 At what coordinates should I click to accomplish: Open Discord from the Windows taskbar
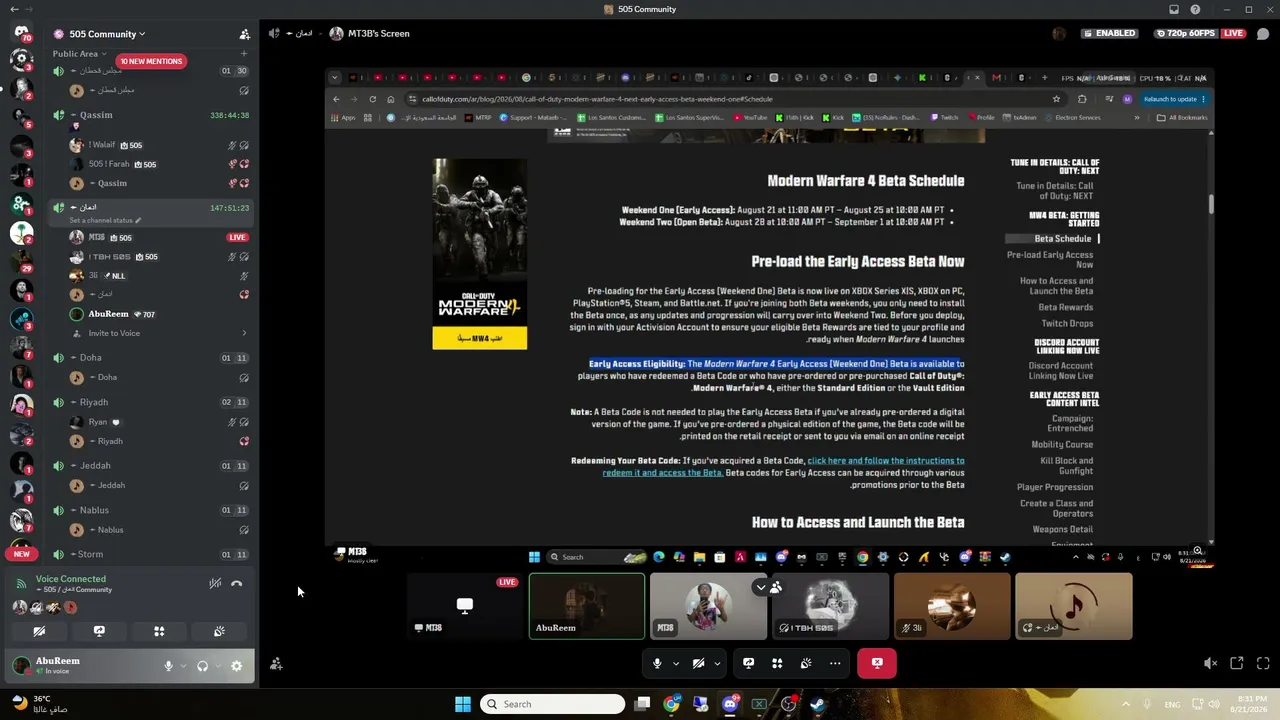coord(730,704)
